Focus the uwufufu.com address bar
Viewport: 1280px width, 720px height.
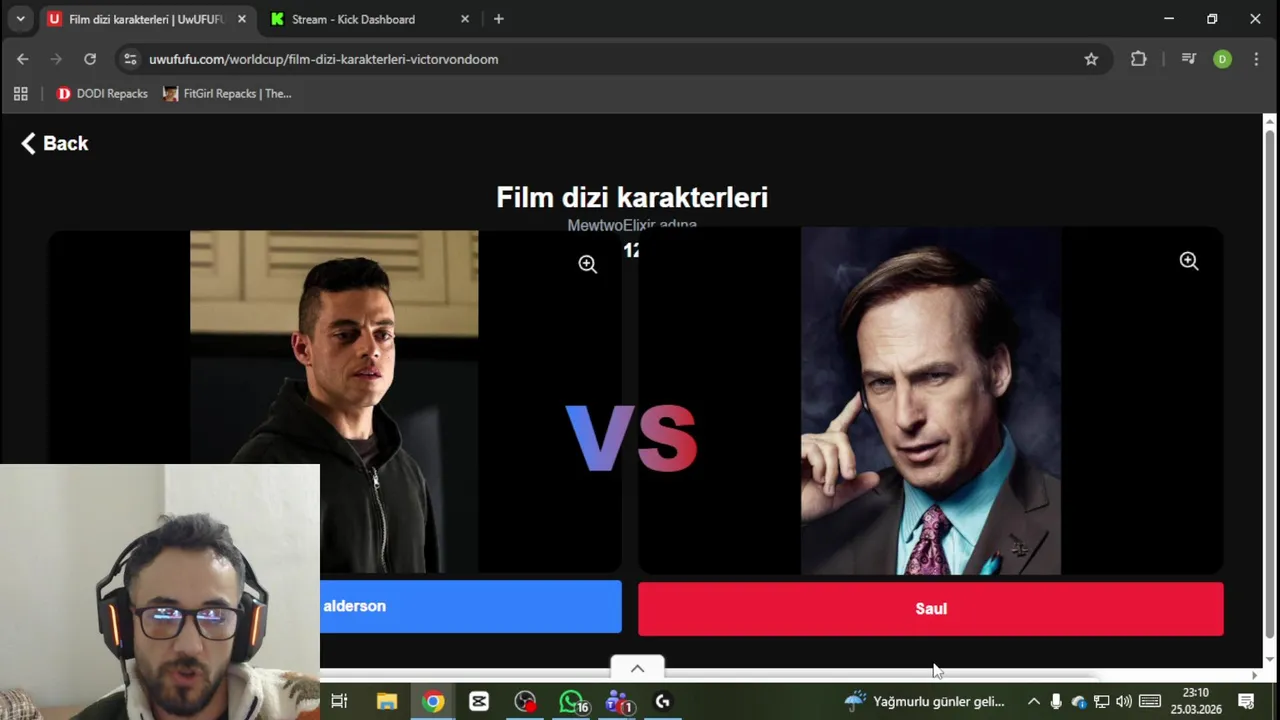[610, 59]
